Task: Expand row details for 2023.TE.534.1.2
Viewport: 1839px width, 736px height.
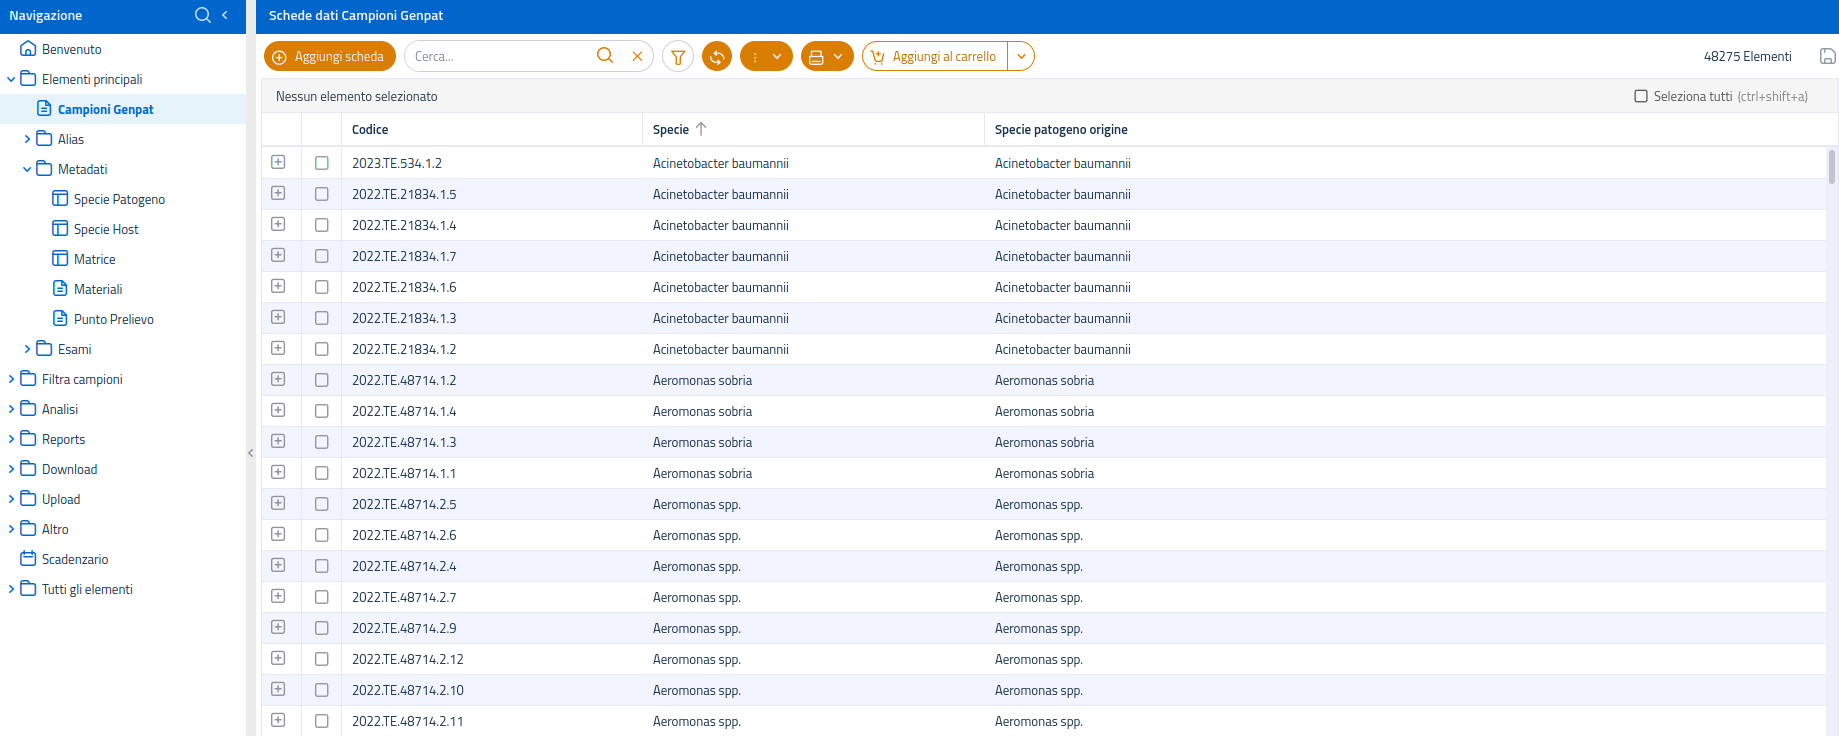Action: [278, 163]
